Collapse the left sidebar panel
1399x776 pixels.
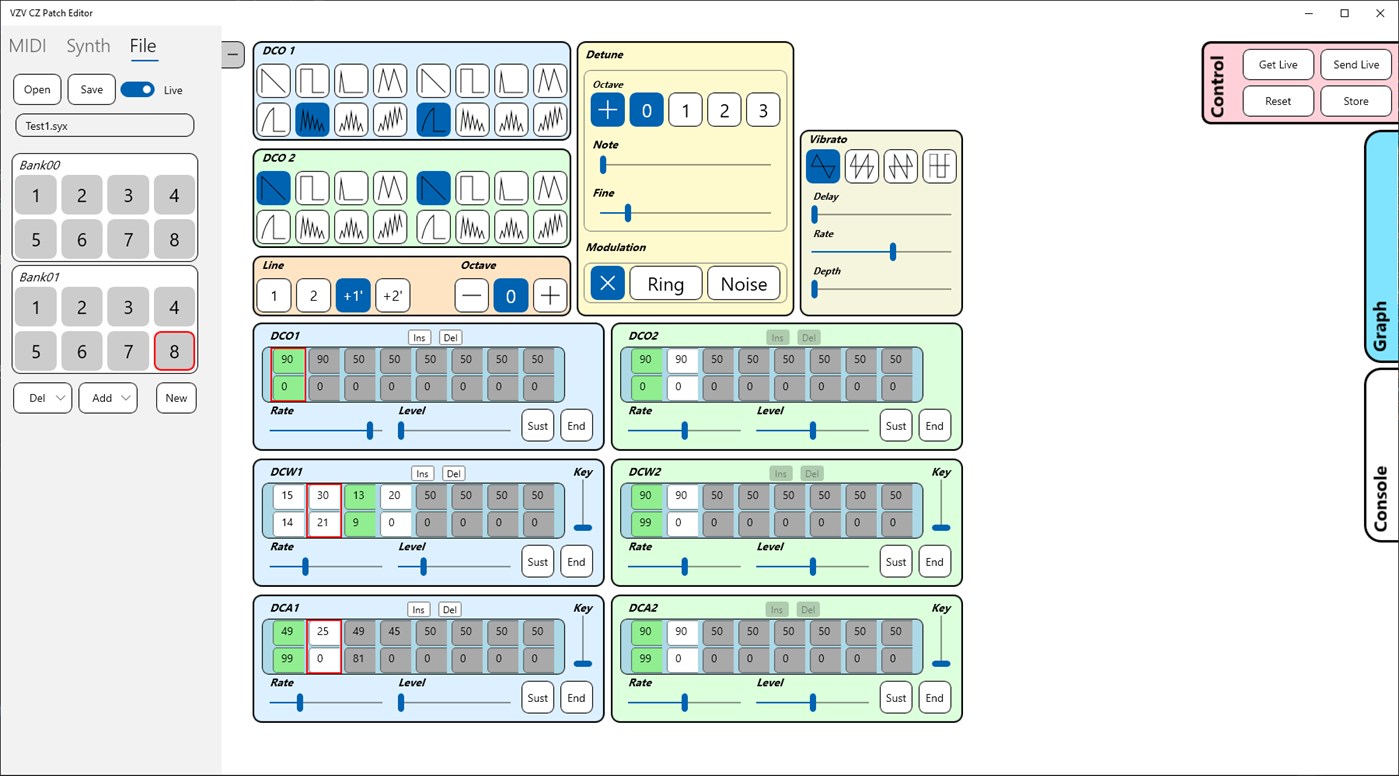coord(233,55)
